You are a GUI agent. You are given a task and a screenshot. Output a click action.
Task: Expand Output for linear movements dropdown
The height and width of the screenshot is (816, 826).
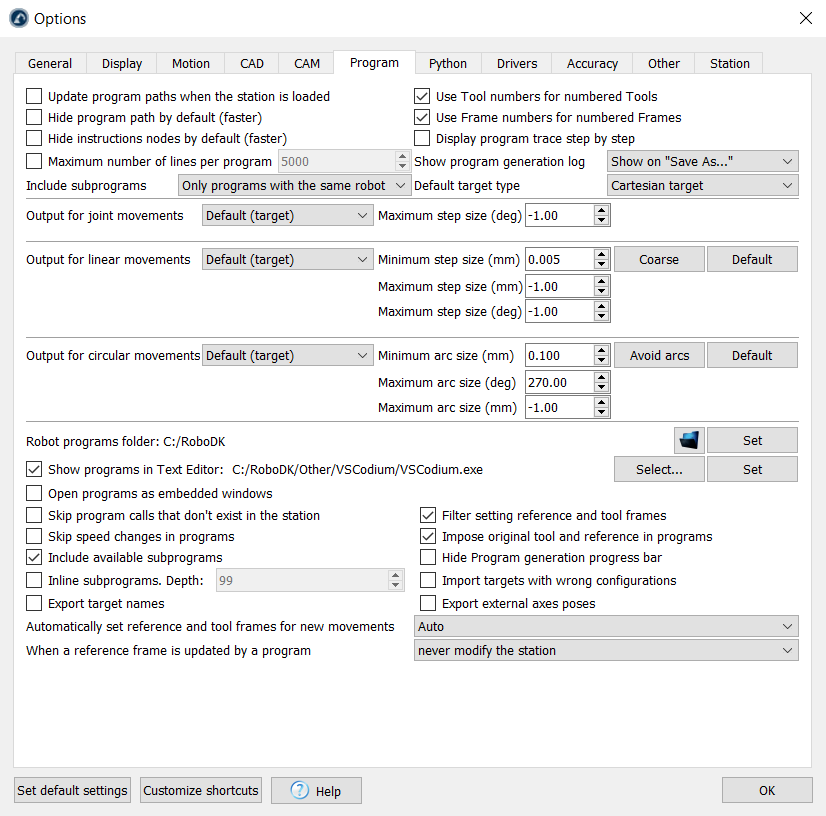click(287, 260)
